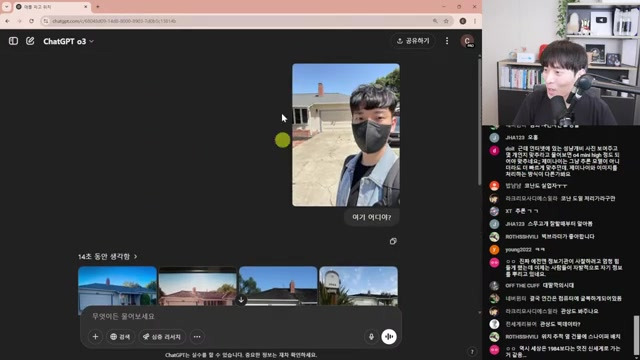
Task: Open more tools ellipsis in composer
Action: pos(197,337)
